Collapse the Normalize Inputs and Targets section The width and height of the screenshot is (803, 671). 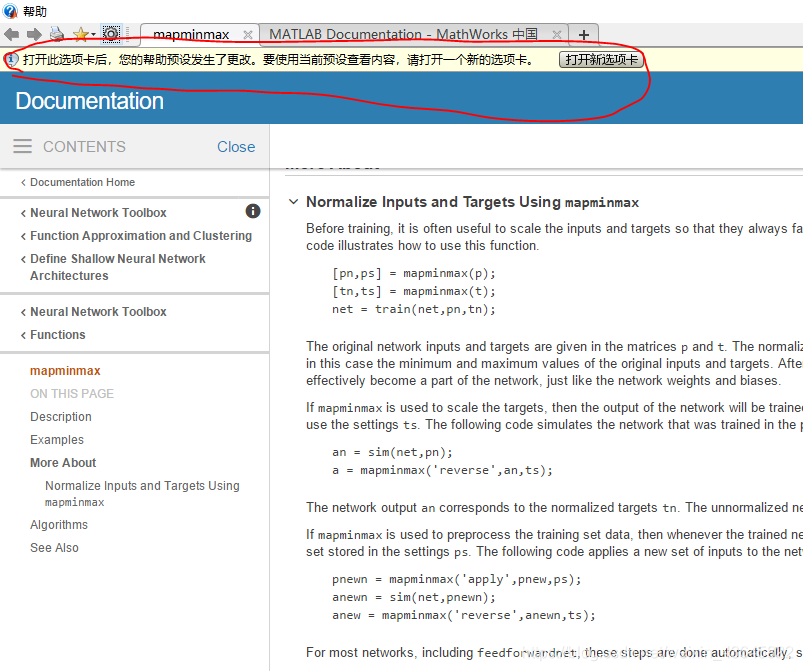coord(293,202)
